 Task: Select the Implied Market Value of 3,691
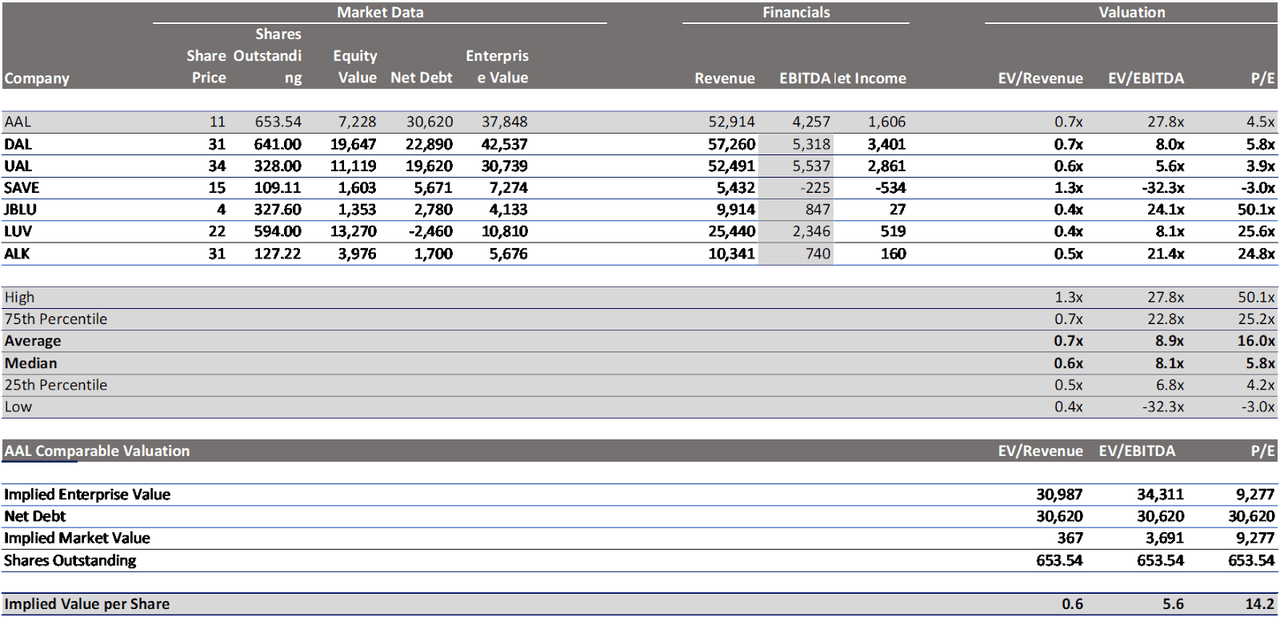point(1163,538)
